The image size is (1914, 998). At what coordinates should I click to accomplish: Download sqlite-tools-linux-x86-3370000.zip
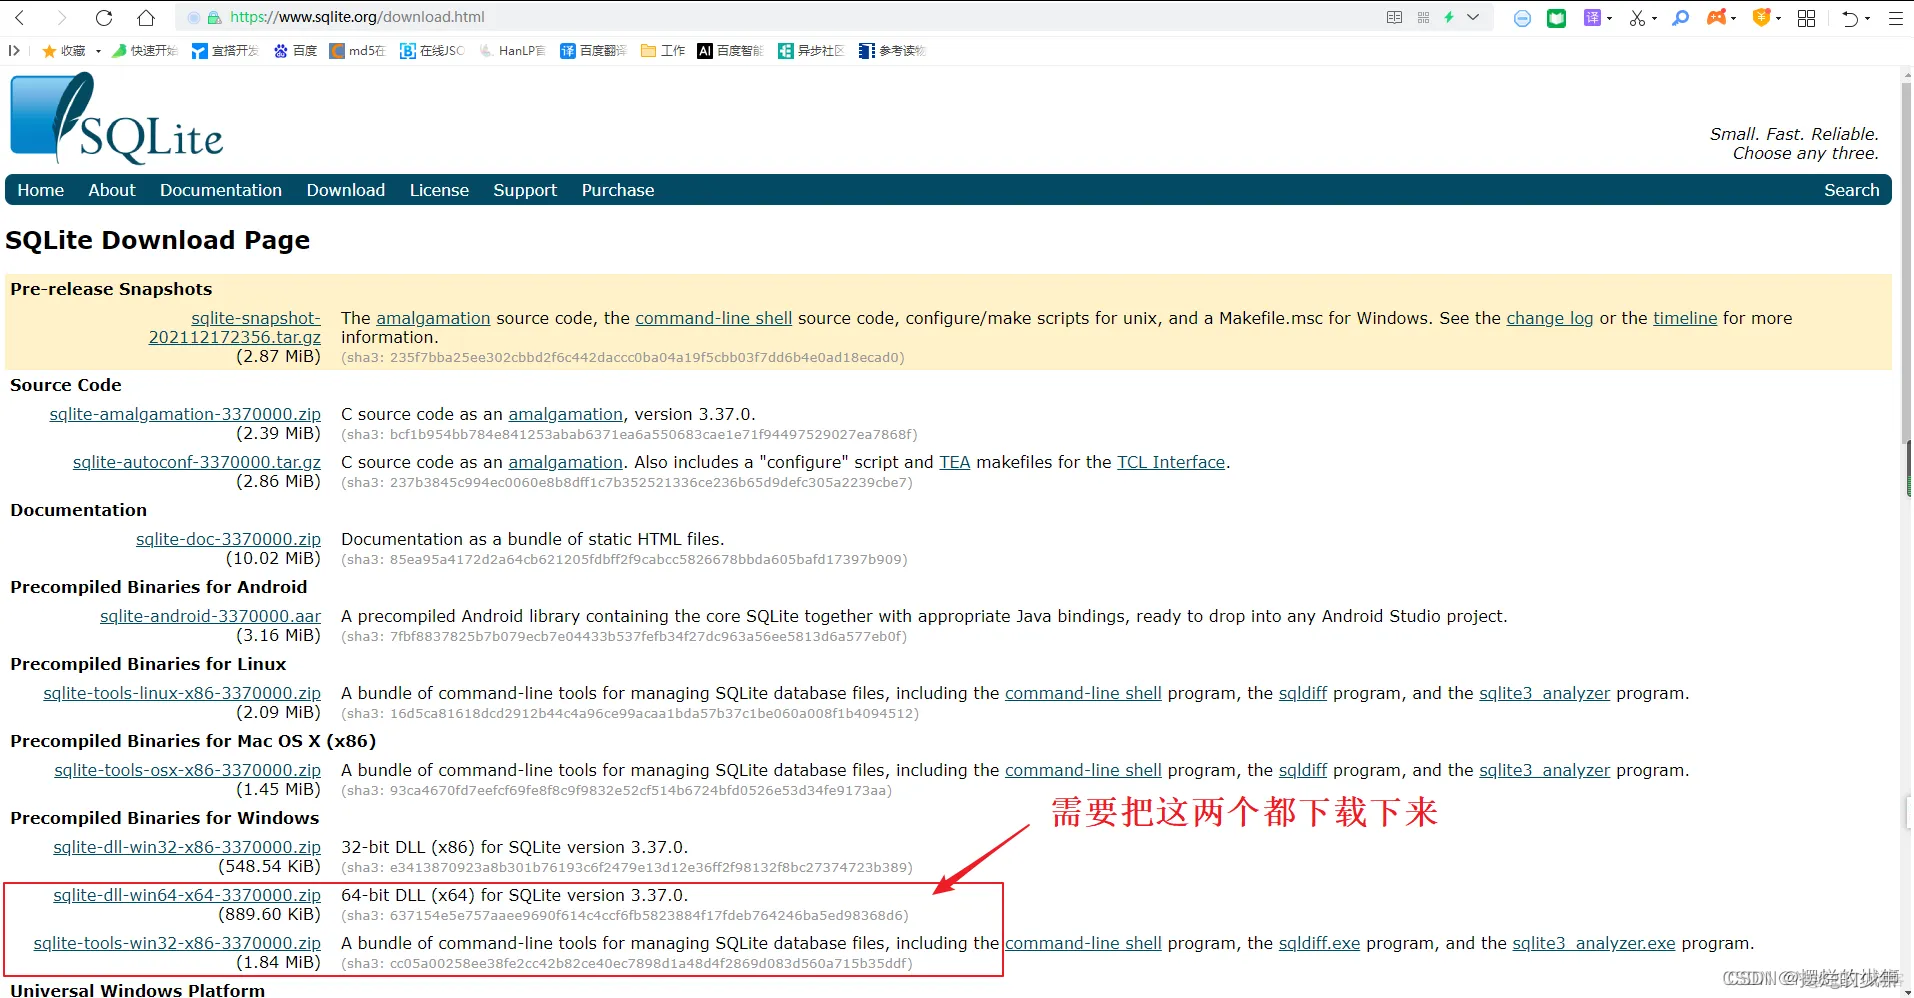tap(182, 693)
